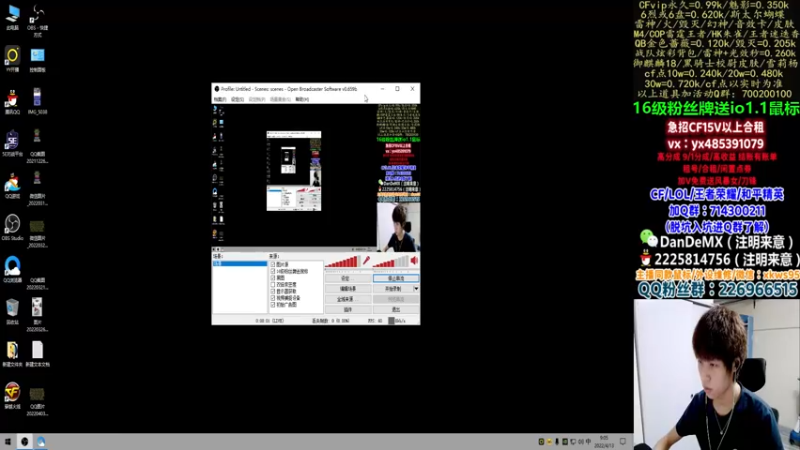
Task: Select the QQ Games desktop icon
Action: 12,186
